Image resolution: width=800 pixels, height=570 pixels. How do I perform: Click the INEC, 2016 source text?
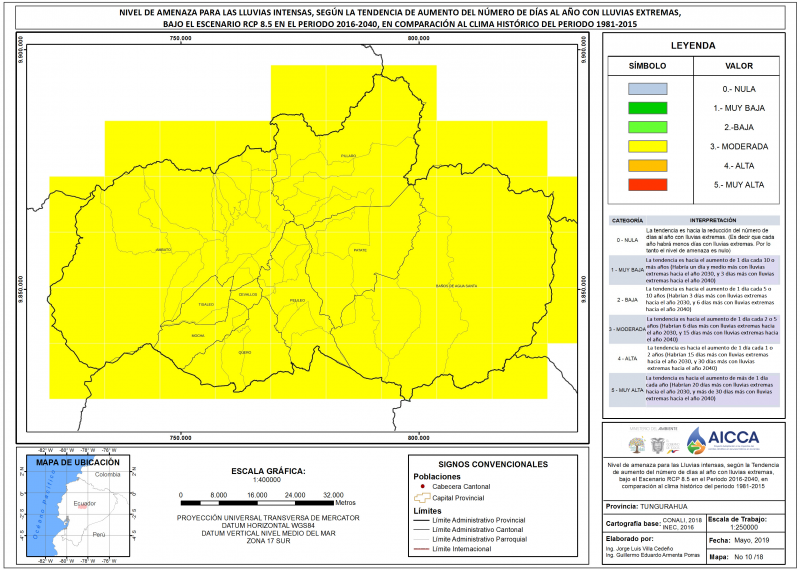(x=679, y=527)
